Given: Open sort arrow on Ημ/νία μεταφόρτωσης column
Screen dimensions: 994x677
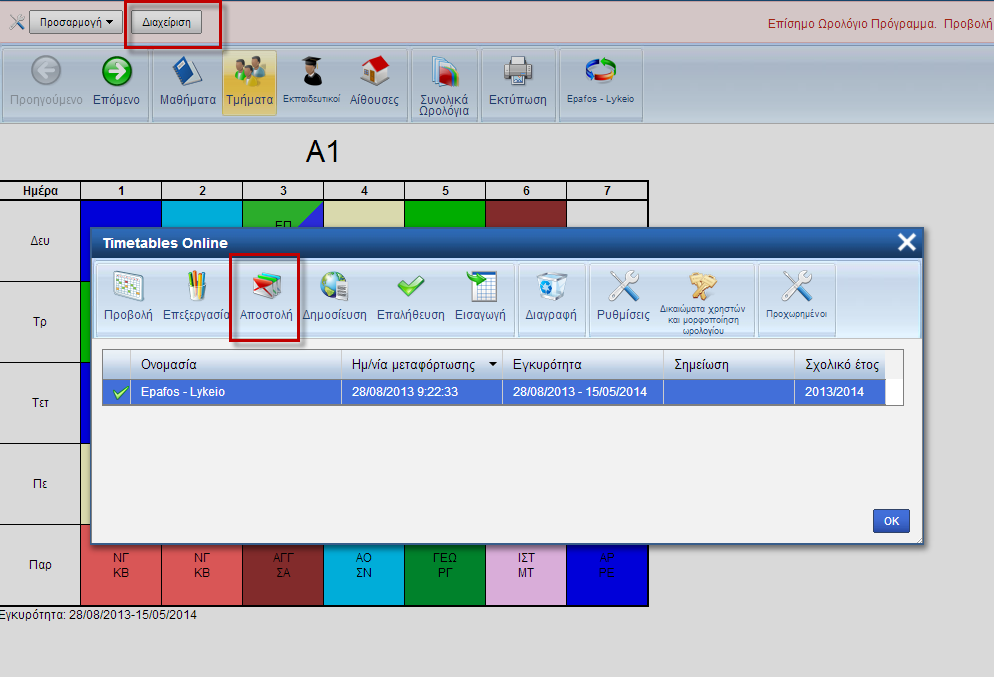Looking at the screenshot, I should [x=492, y=364].
